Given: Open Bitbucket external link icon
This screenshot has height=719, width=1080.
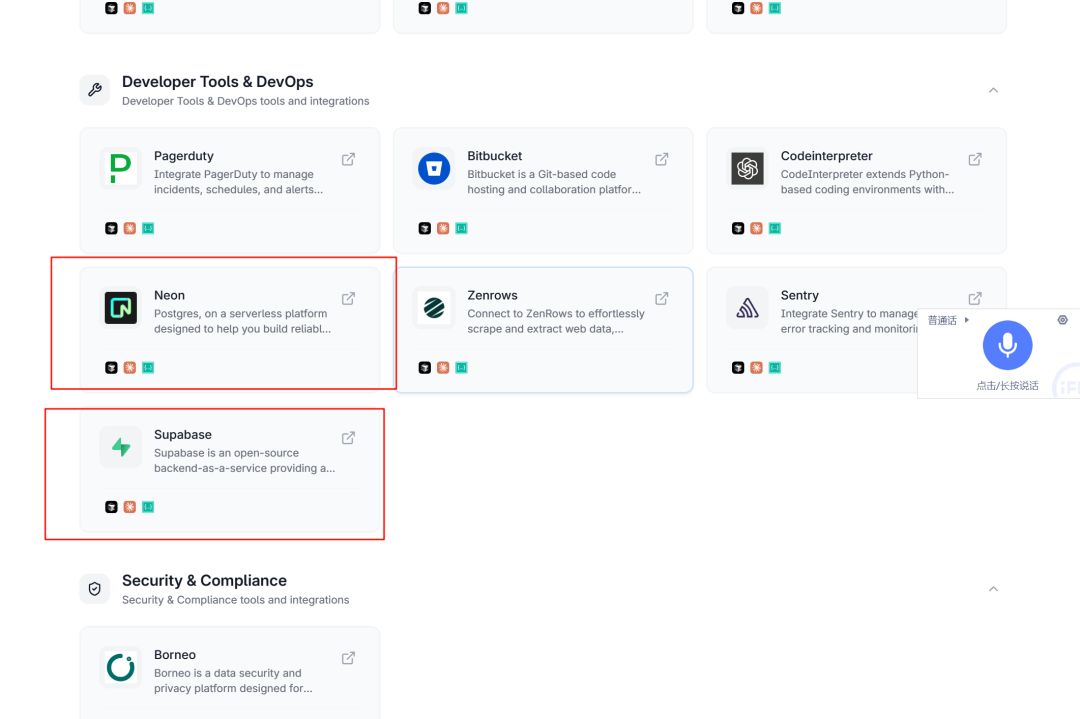Looking at the screenshot, I should (662, 159).
